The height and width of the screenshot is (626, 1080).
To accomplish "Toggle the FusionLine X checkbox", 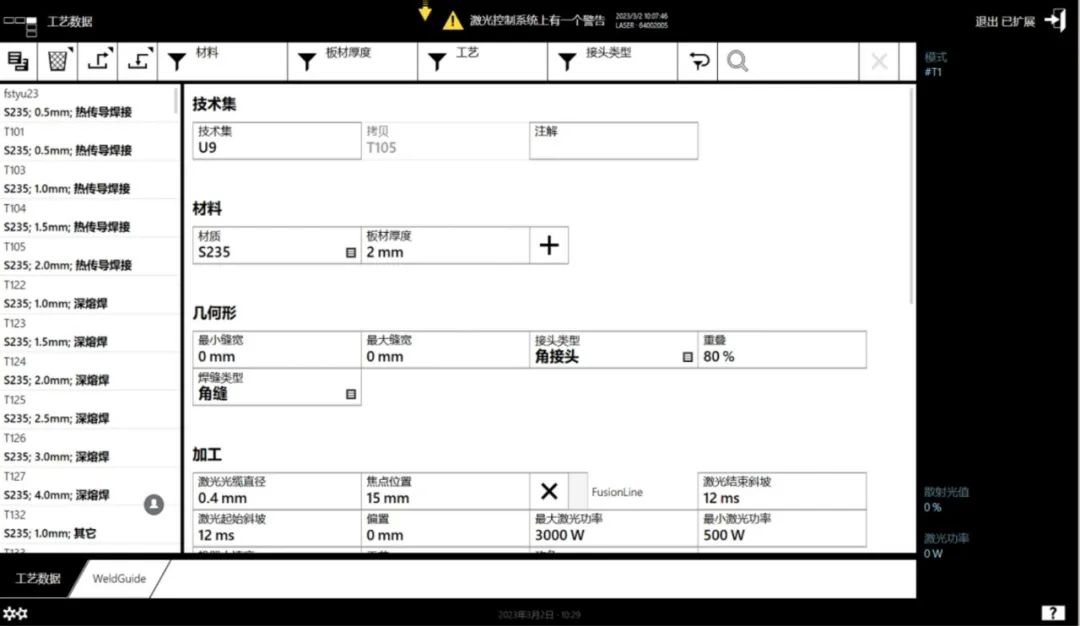I will [x=549, y=491].
